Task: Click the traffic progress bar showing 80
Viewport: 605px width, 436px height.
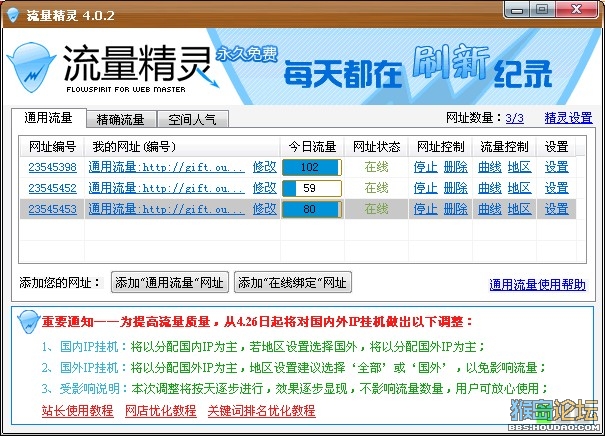Action: pyautogui.click(x=312, y=209)
